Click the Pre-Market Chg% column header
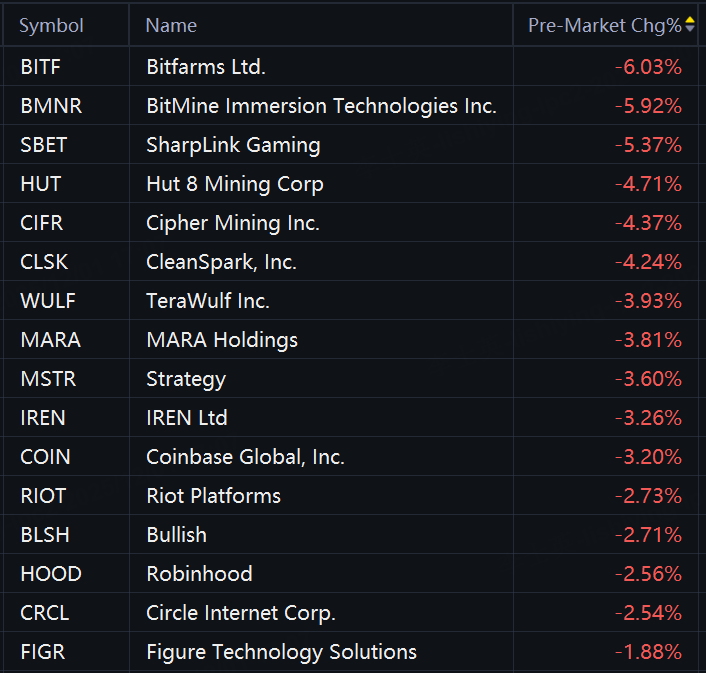The width and height of the screenshot is (706, 673). pyautogui.click(x=603, y=26)
